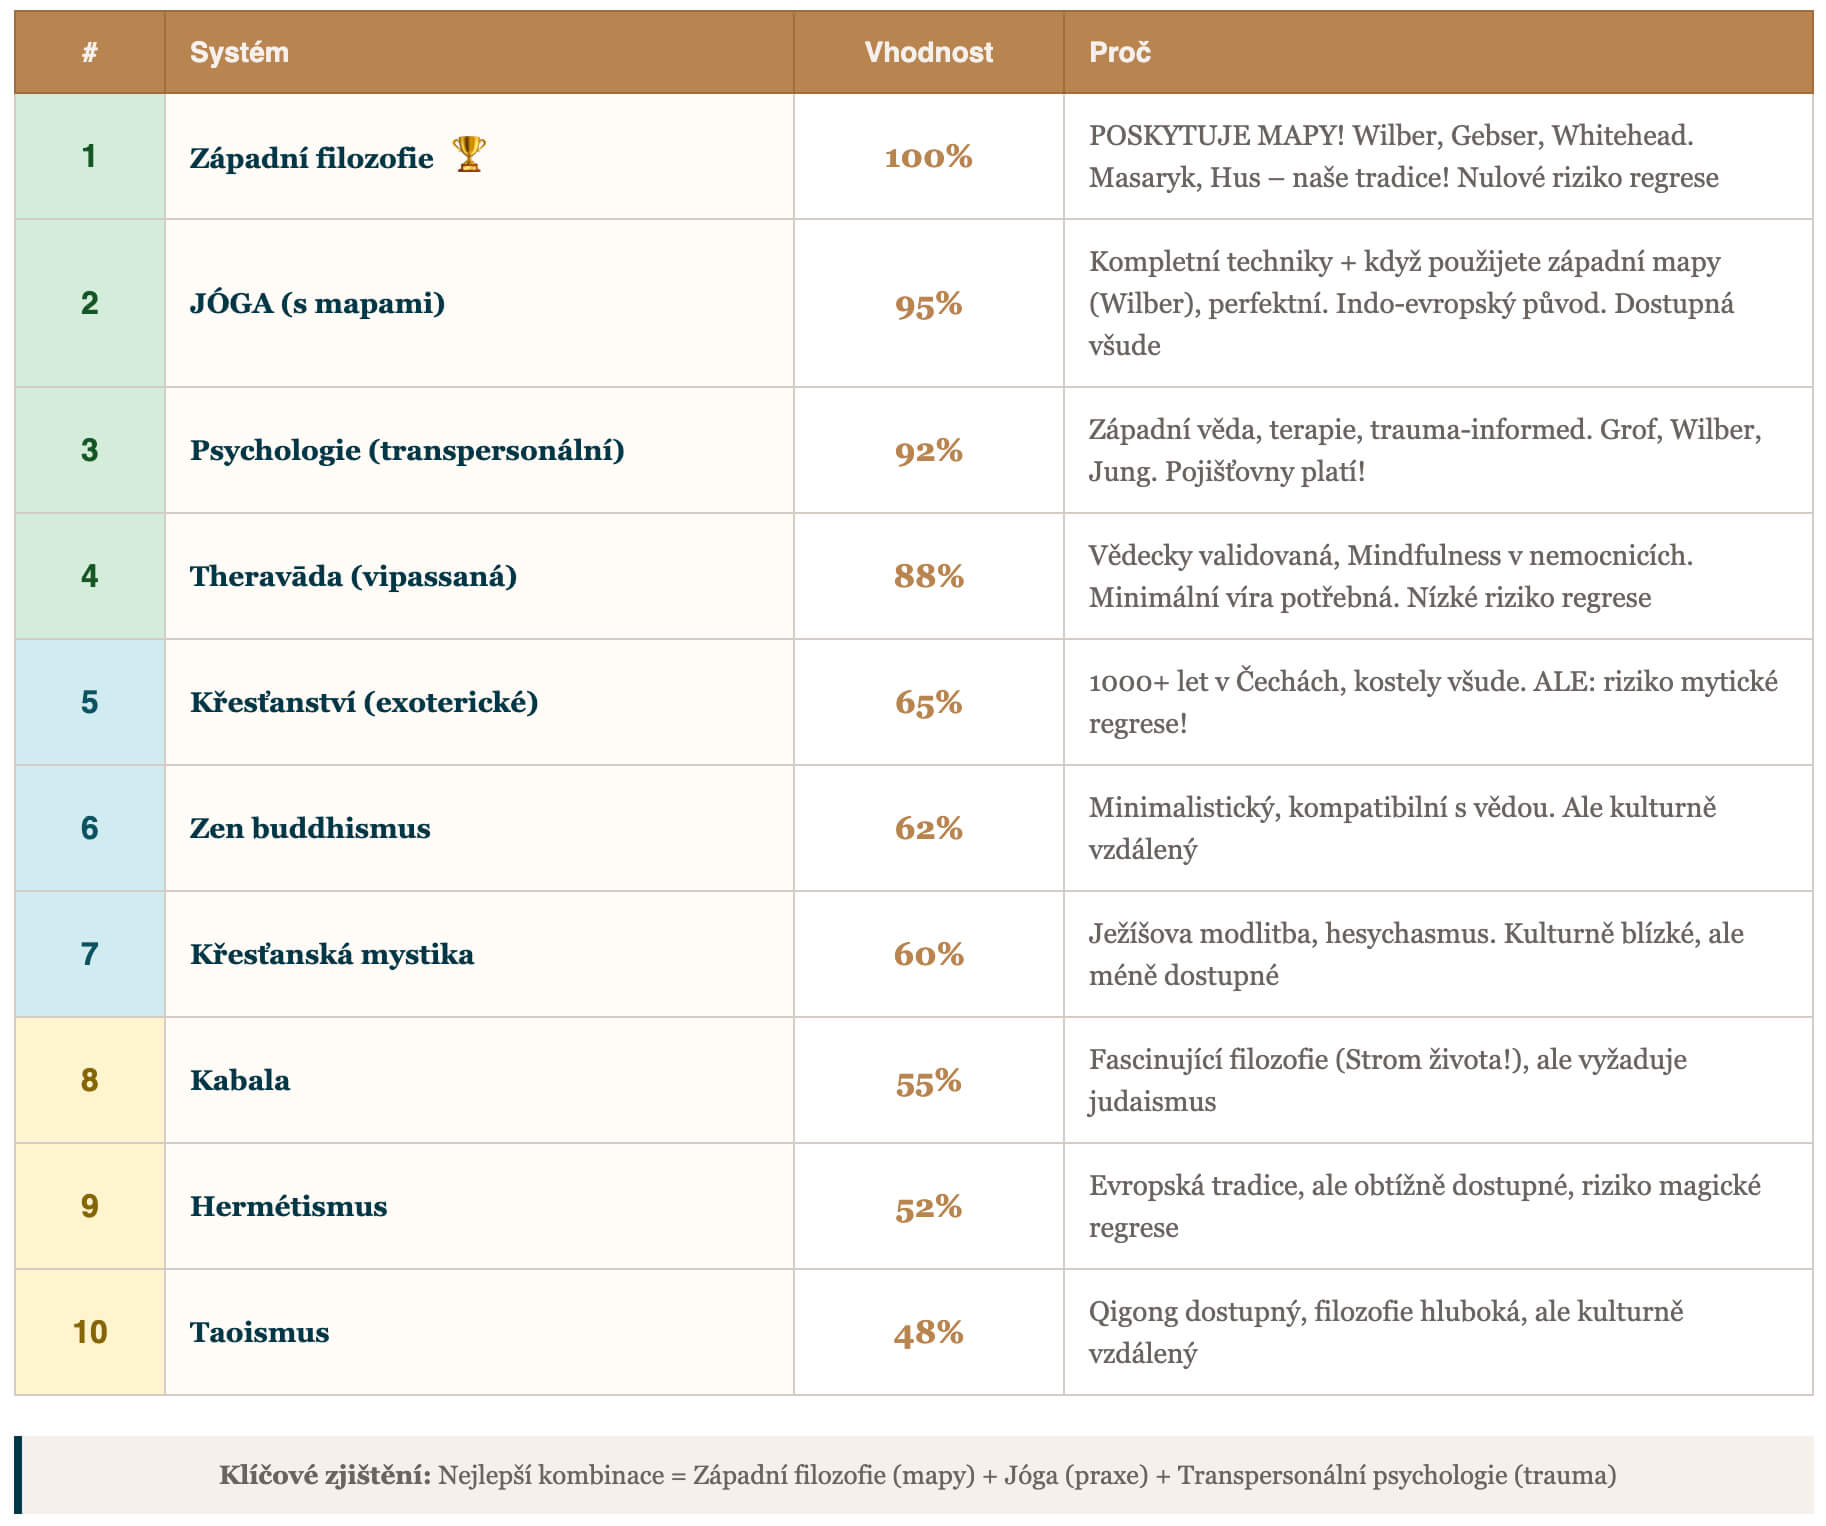The image size is (1826, 1526).
Task: Click the Křesťanství (exoterické) row name
Action: click(x=364, y=702)
